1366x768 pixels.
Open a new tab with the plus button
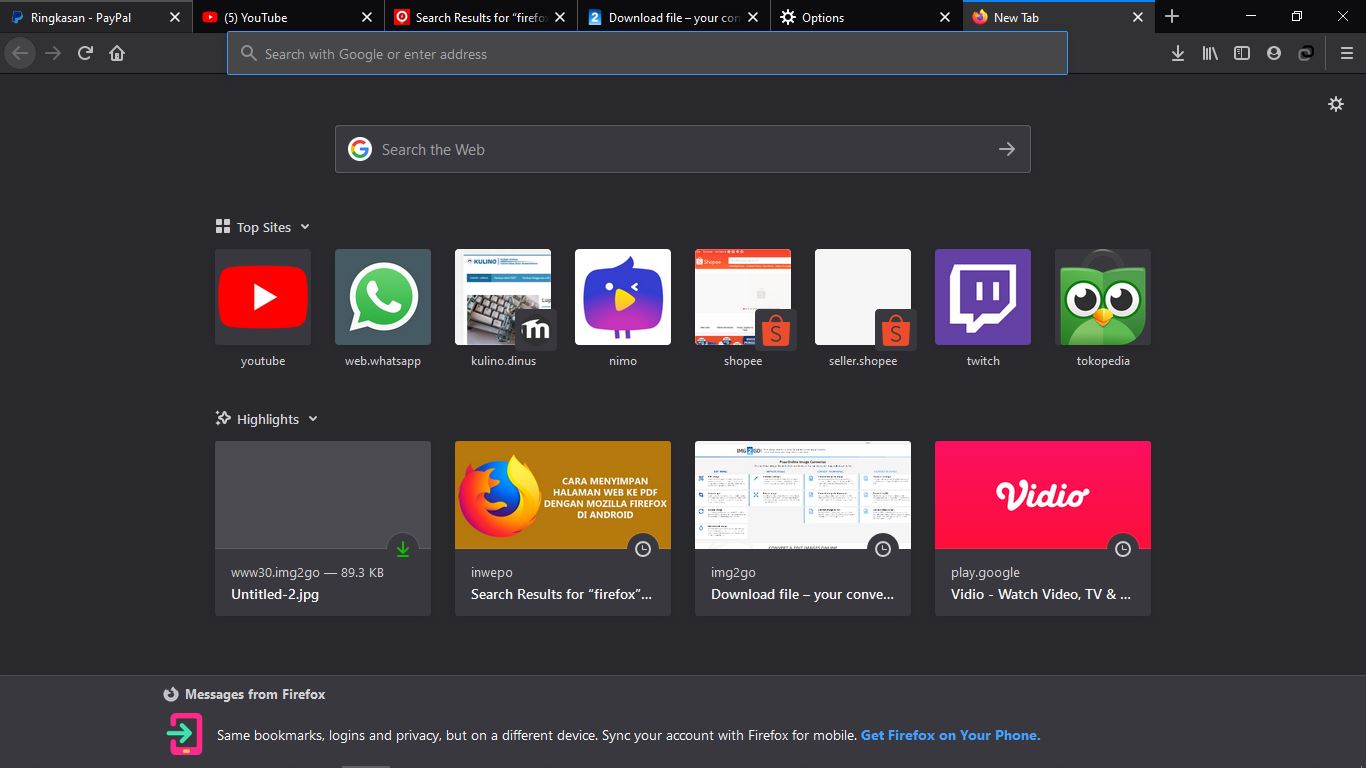pyautogui.click(x=1172, y=17)
